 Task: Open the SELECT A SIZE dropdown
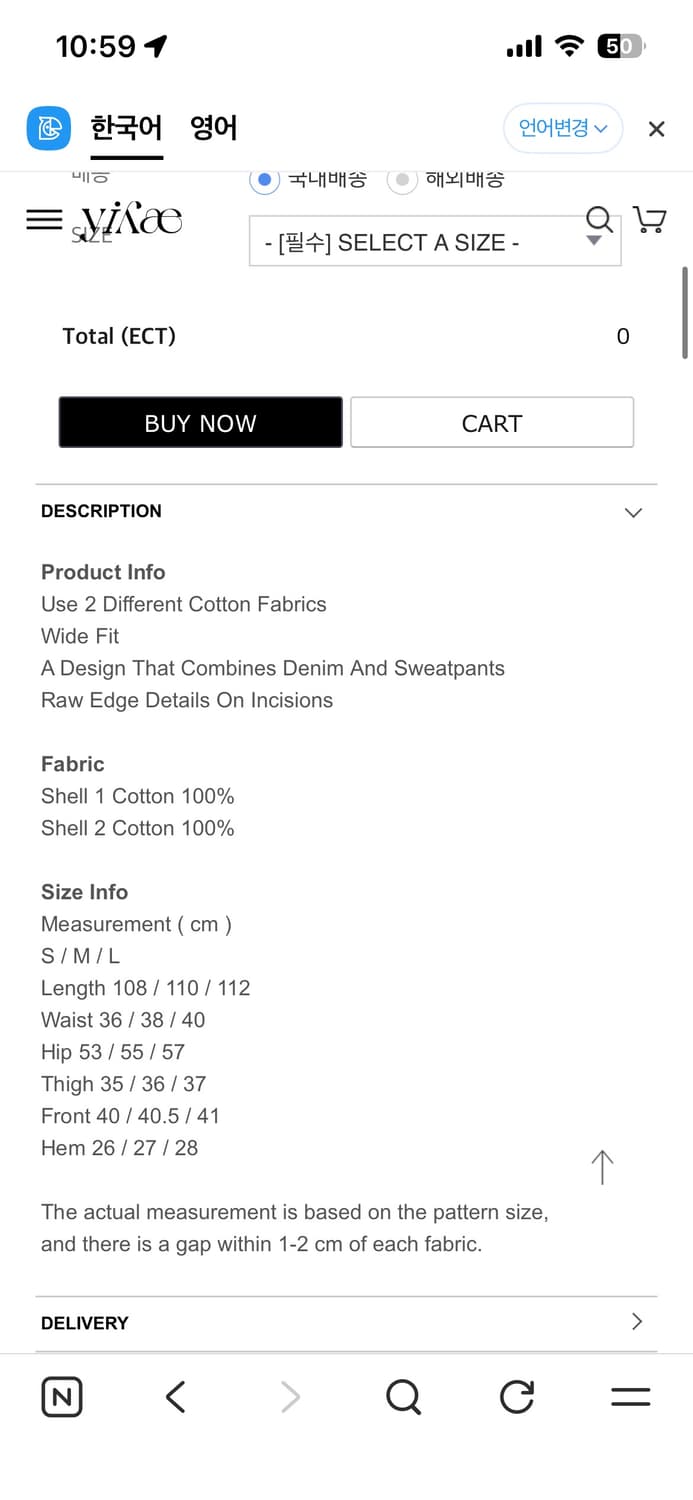pos(435,242)
